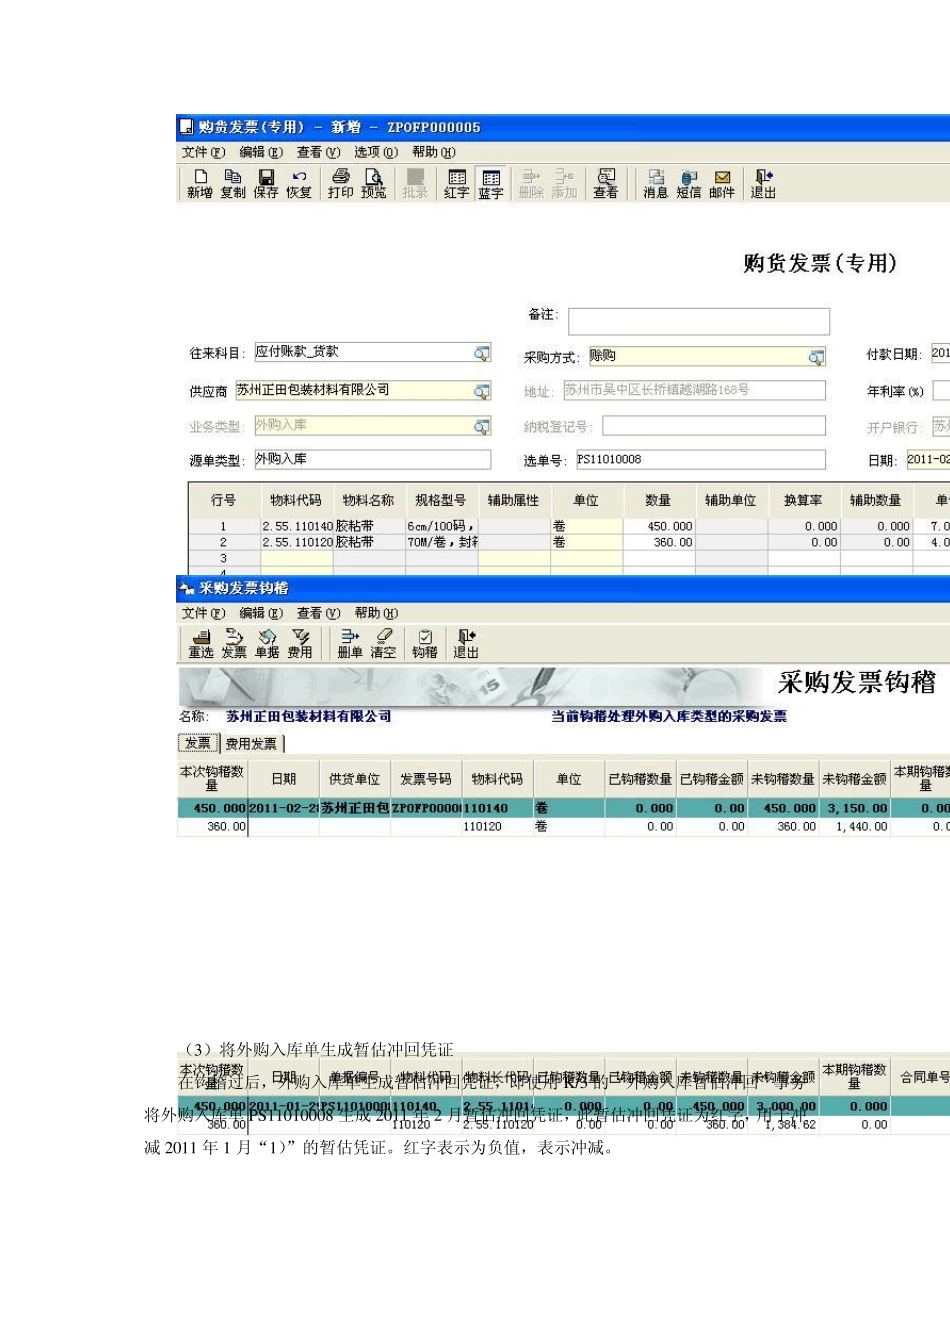Image resolution: width=950 pixels, height=1344 pixels.
Task: Click the 备注 remarks input field
Action: click(698, 321)
